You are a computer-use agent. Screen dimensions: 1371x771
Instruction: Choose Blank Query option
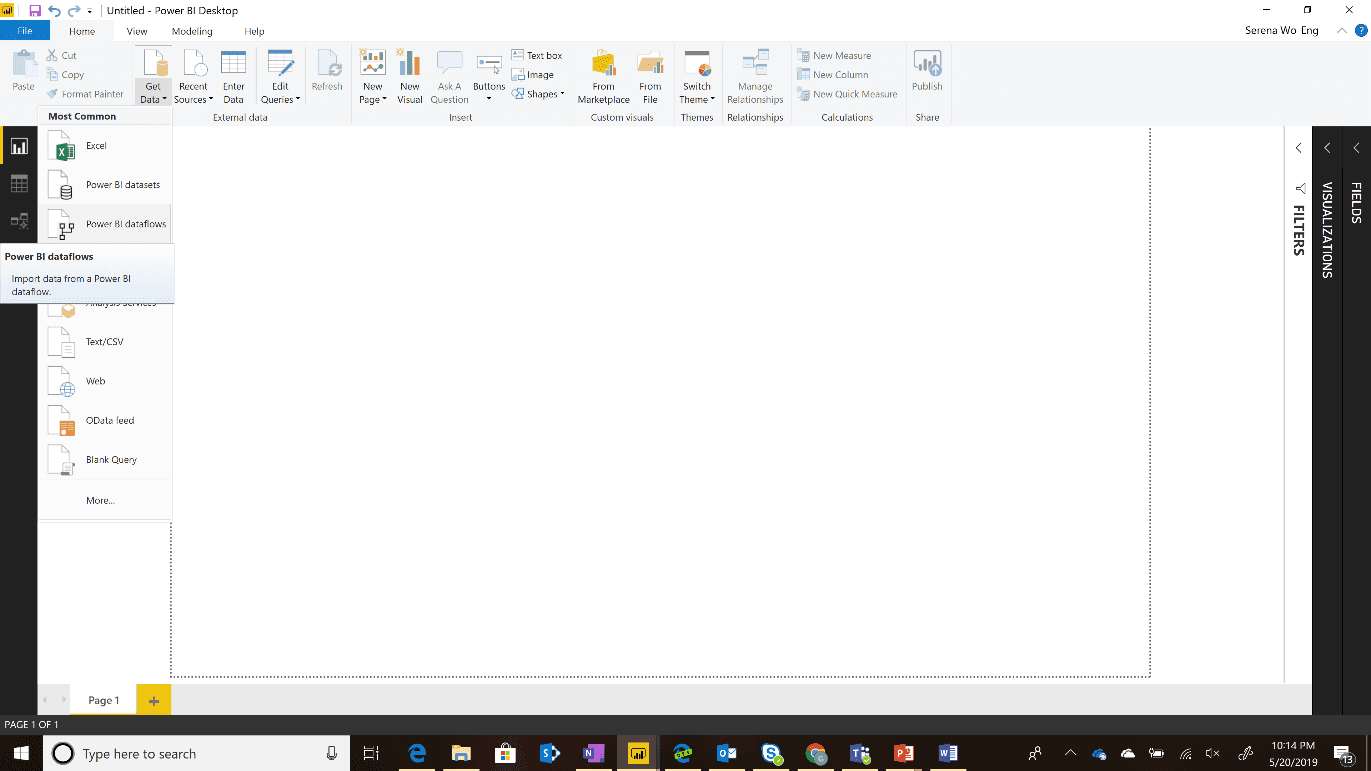(x=105, y=460)
